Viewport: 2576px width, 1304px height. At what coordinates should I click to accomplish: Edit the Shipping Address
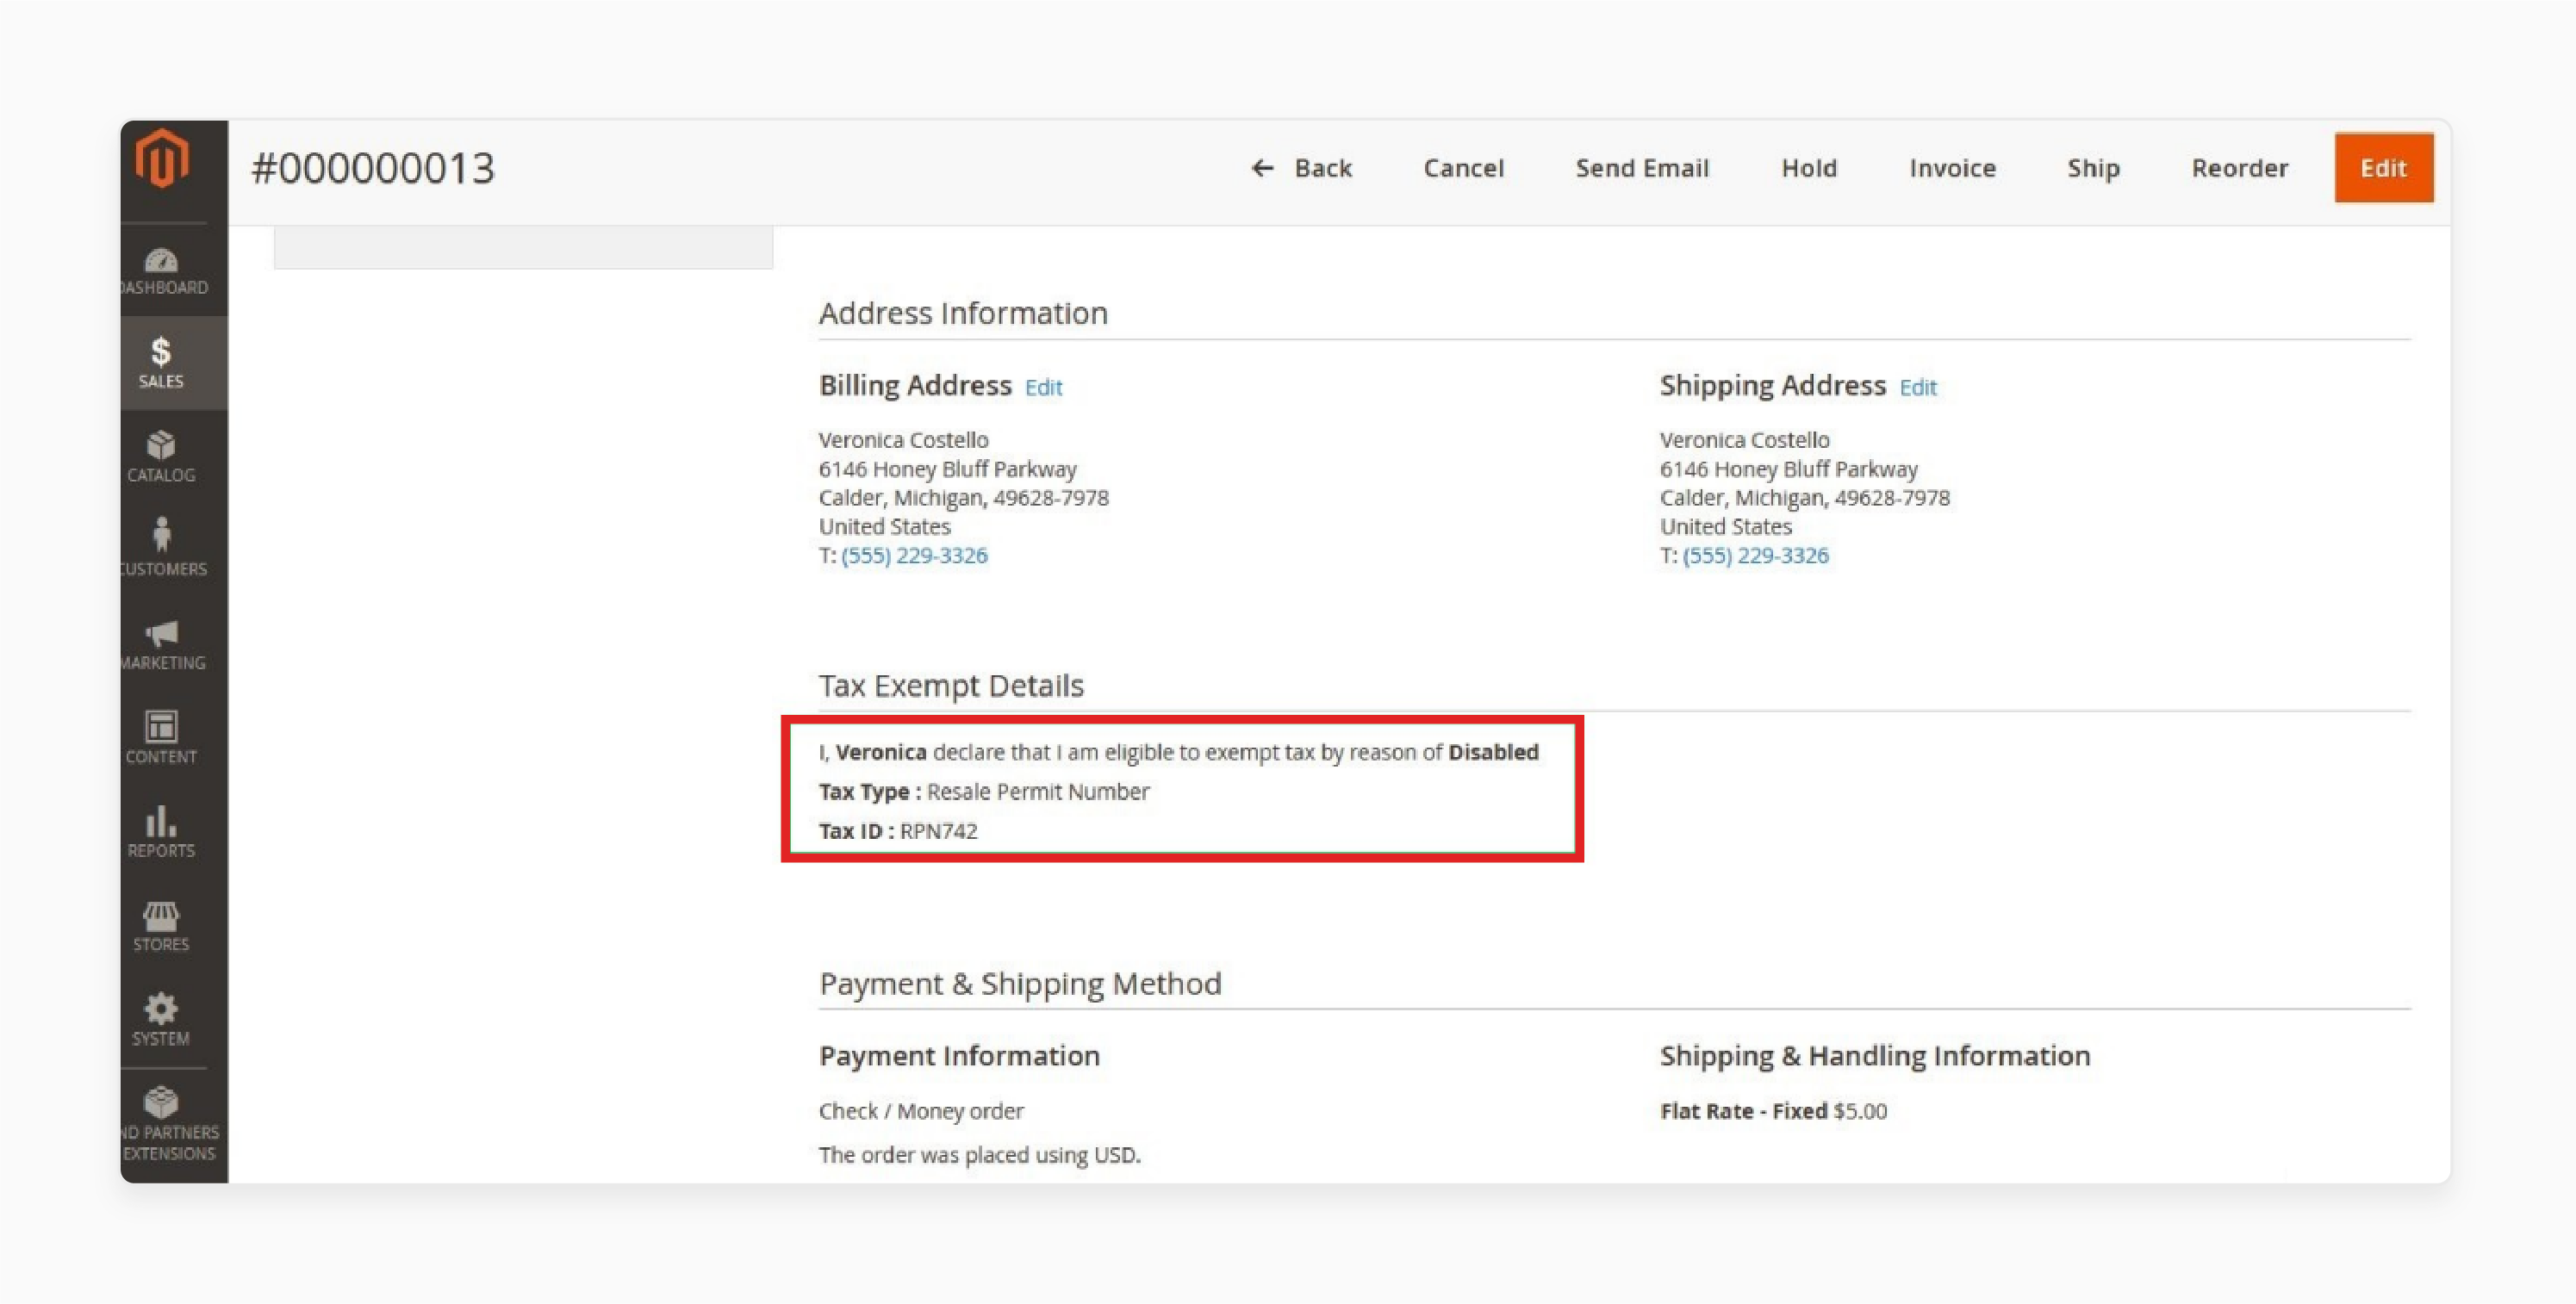1918,387
